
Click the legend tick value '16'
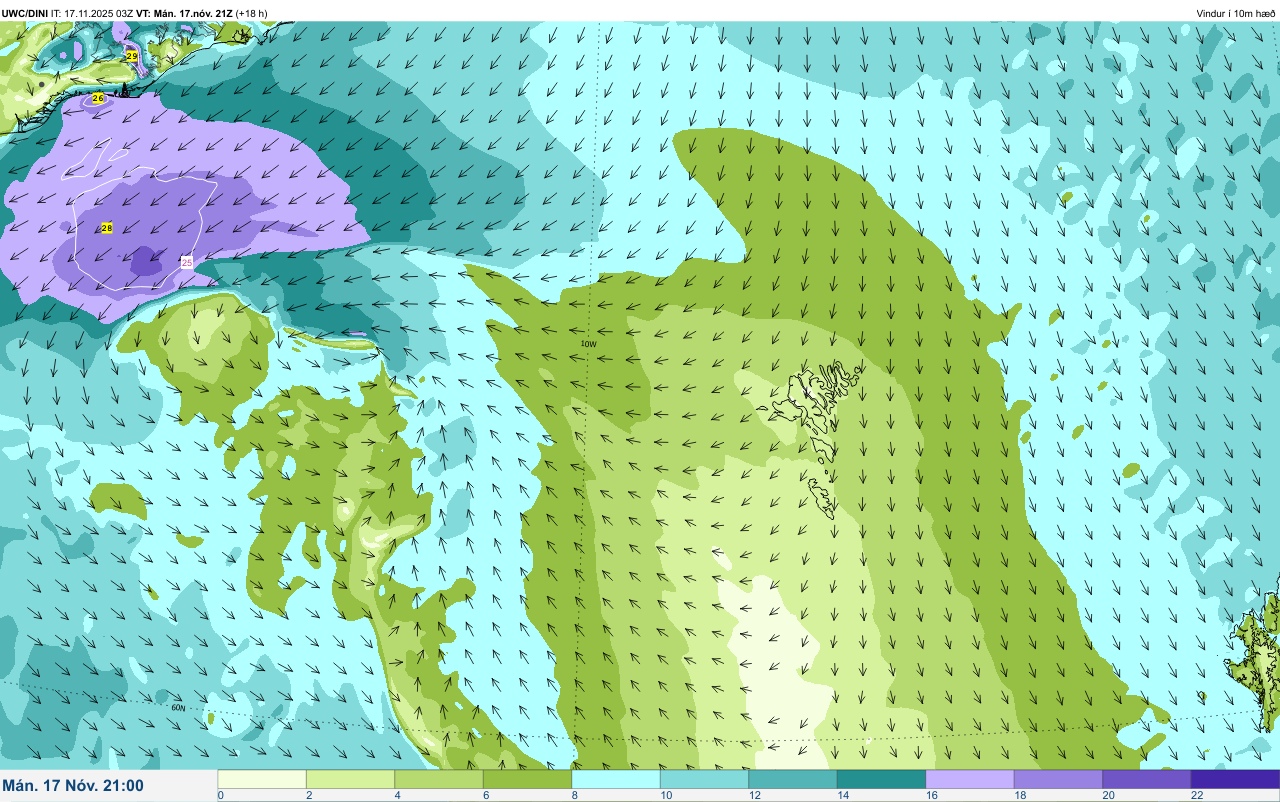931,795
